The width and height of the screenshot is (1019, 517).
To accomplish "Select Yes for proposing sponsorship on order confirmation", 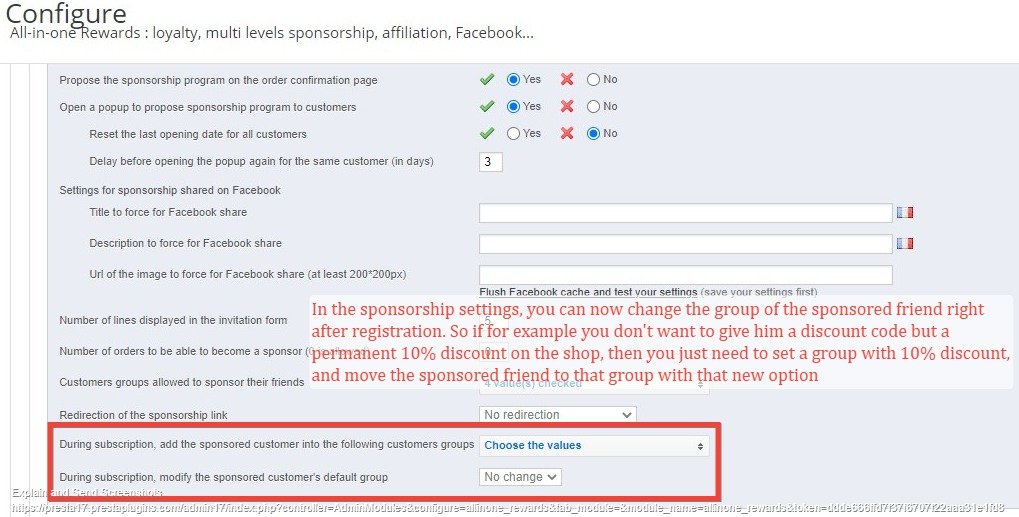I will [514, 79].
